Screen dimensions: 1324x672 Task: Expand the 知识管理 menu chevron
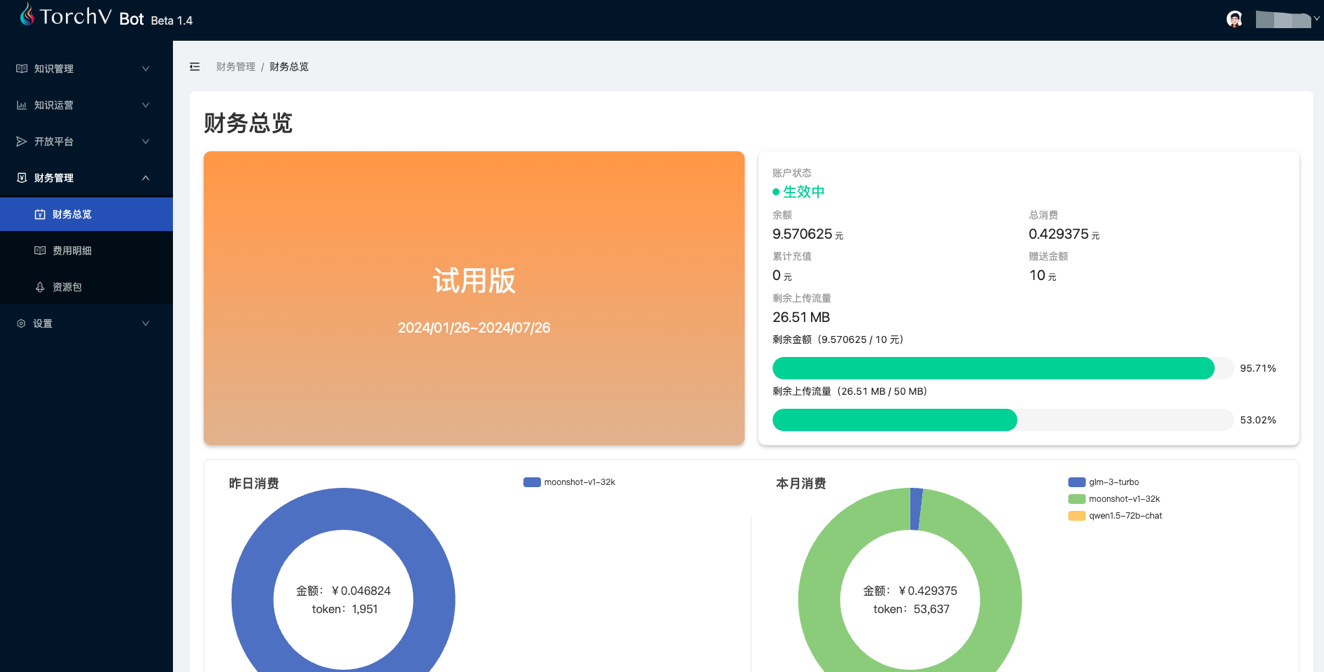point(146,69)
